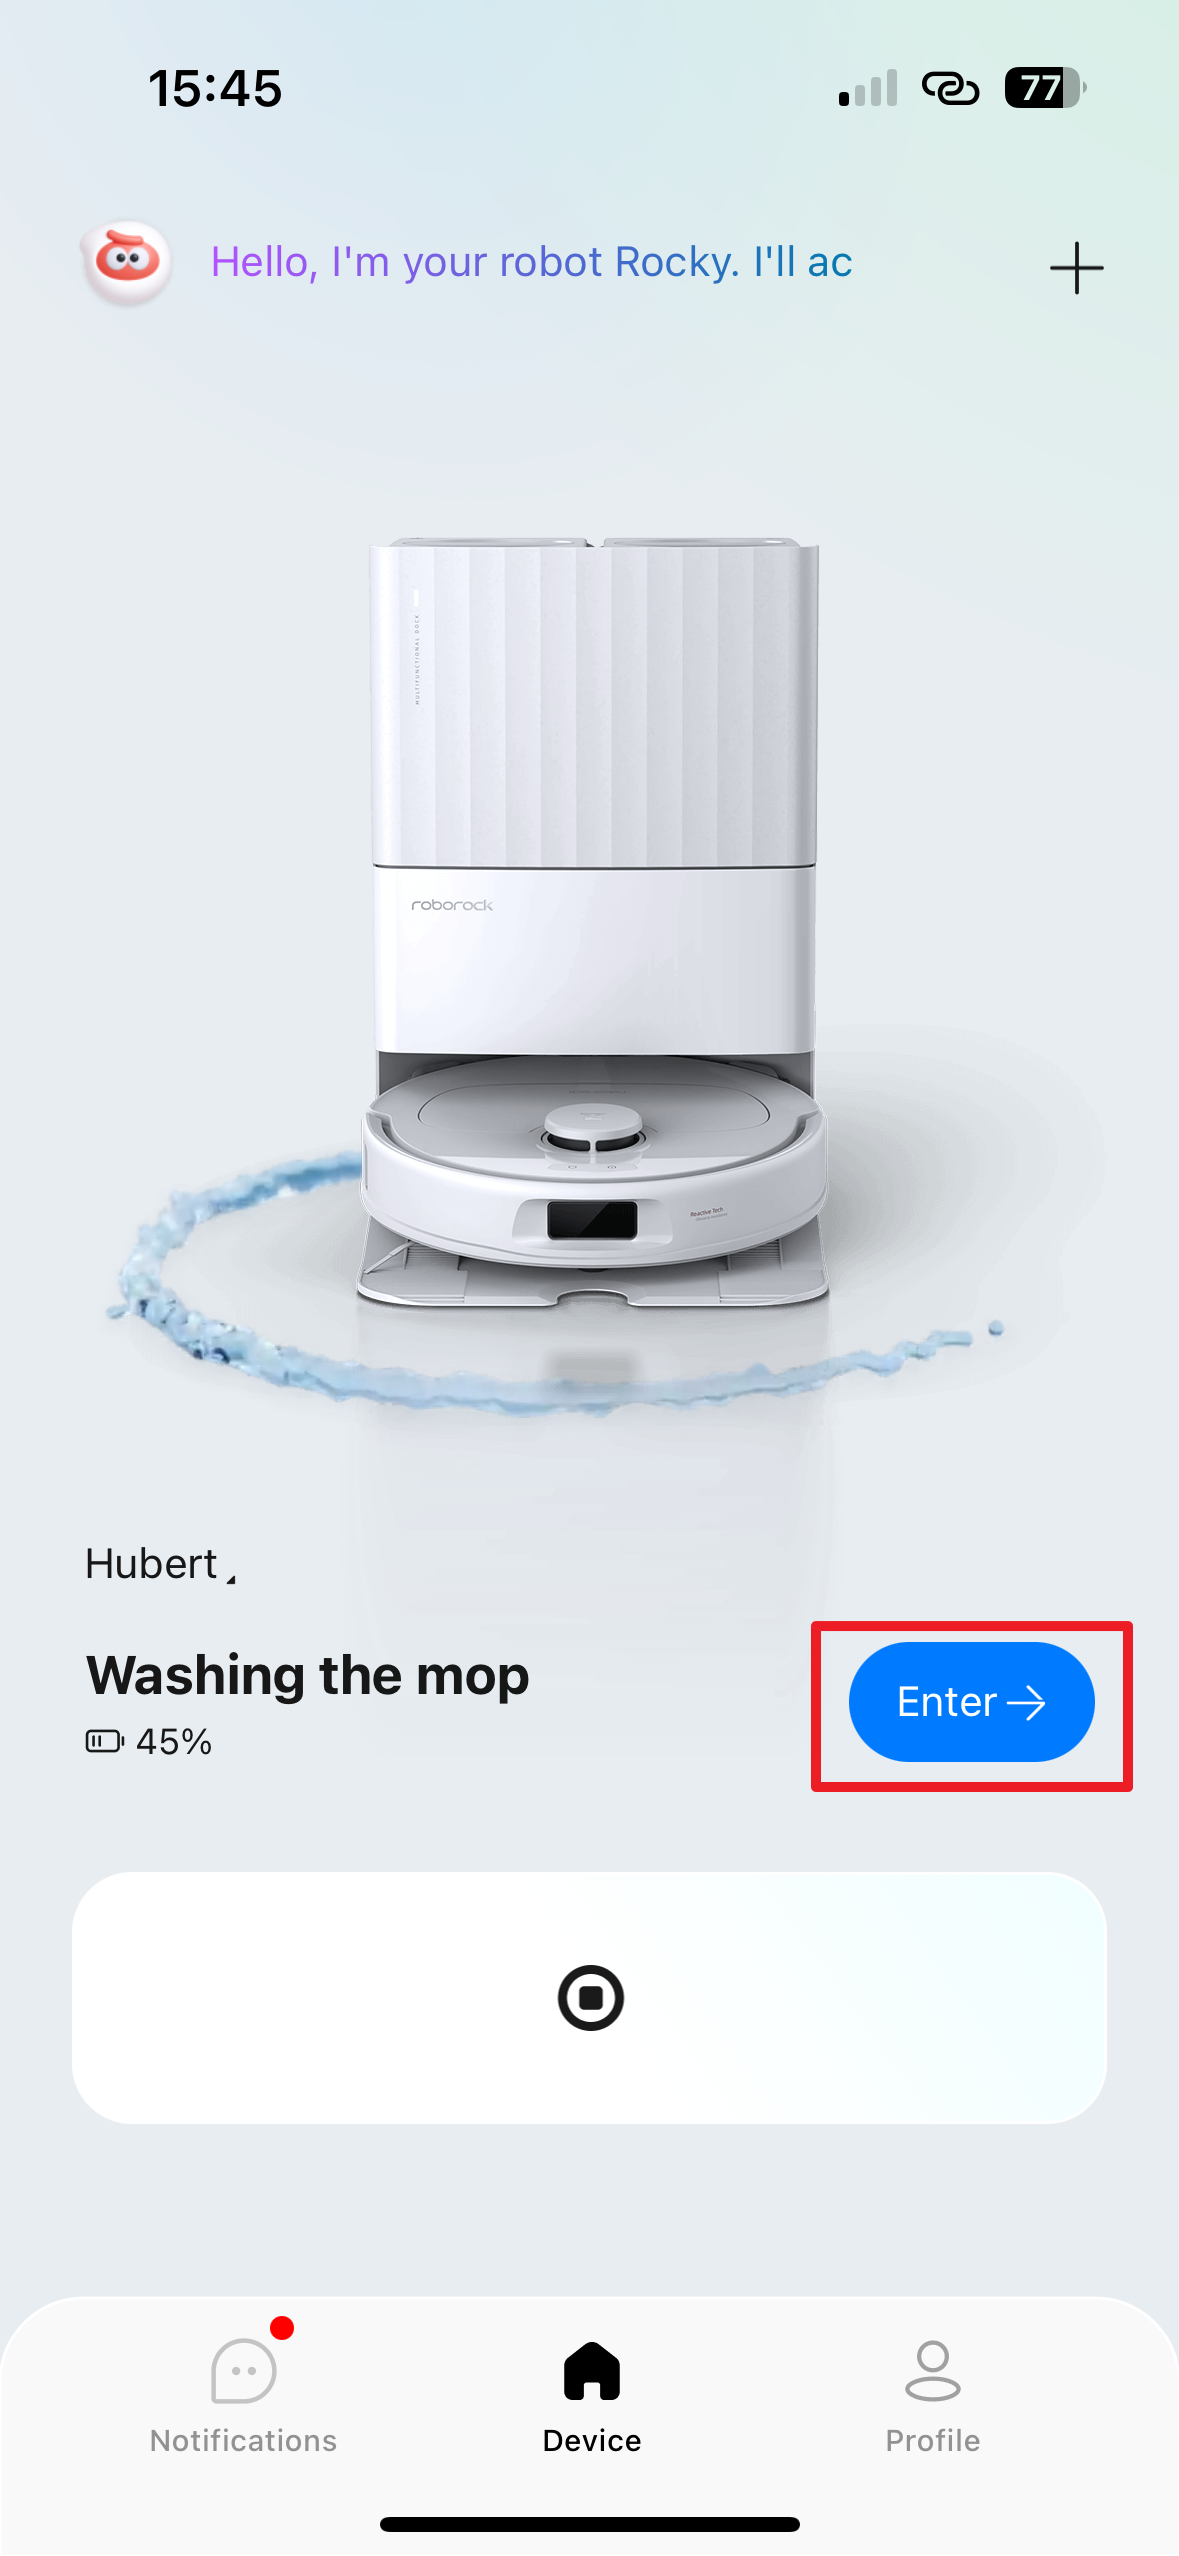Screen dimensions: 1179x2556
Task: Open the Notifications chat bubble icon
Action: click(243, 2370)
